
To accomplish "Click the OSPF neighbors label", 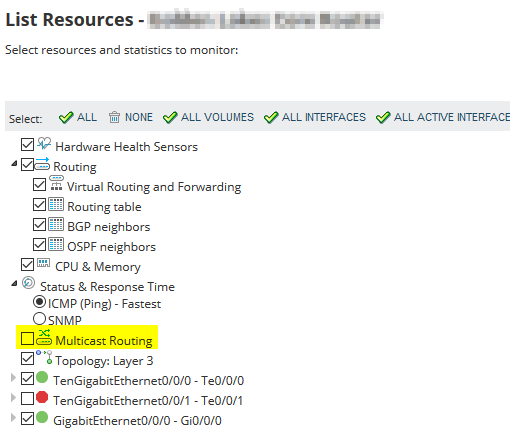I will click(x=111, y=247).
